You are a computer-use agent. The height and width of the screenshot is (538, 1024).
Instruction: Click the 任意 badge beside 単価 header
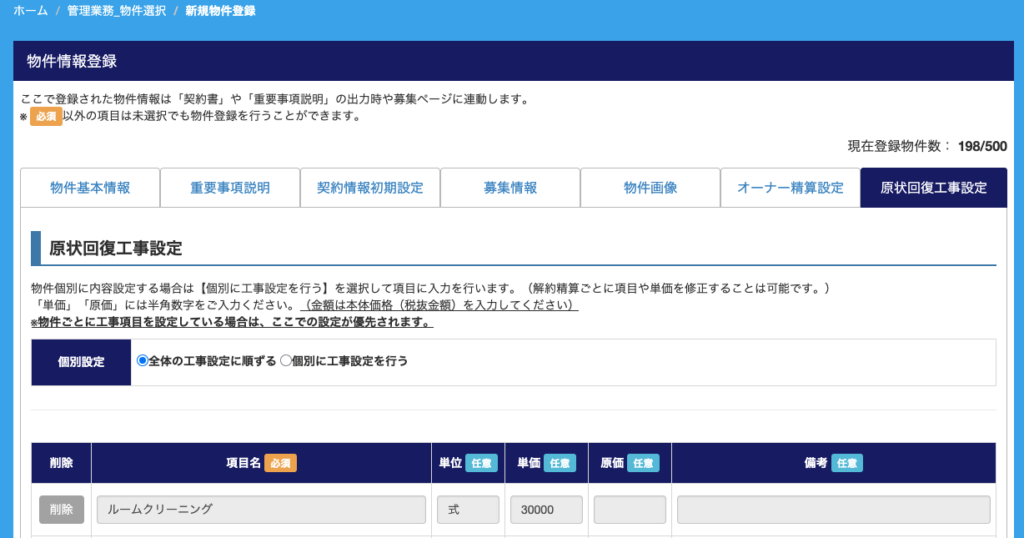(560, 463)
